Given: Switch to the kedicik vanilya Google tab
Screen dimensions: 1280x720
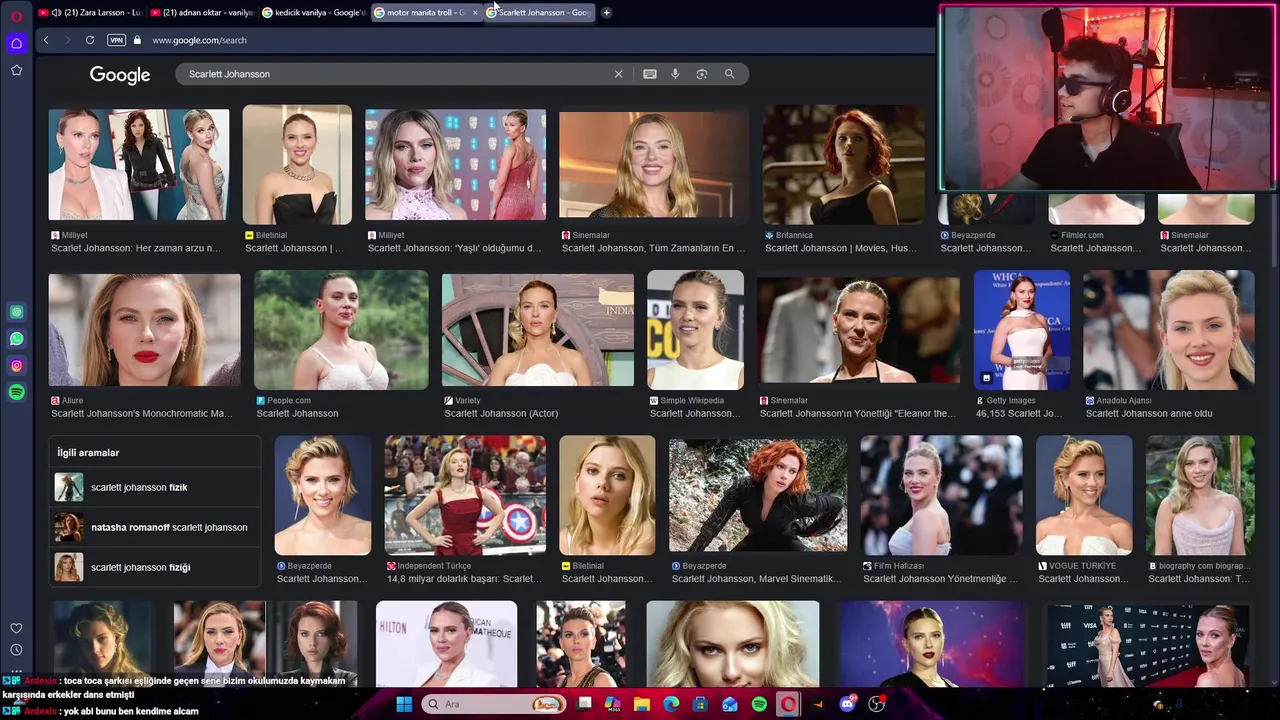Looking at the screenshot, I should (313, 13).
